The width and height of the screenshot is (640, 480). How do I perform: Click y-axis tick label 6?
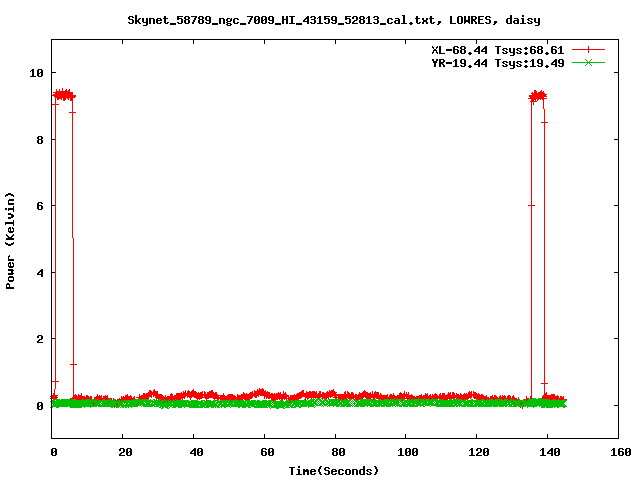40,206
